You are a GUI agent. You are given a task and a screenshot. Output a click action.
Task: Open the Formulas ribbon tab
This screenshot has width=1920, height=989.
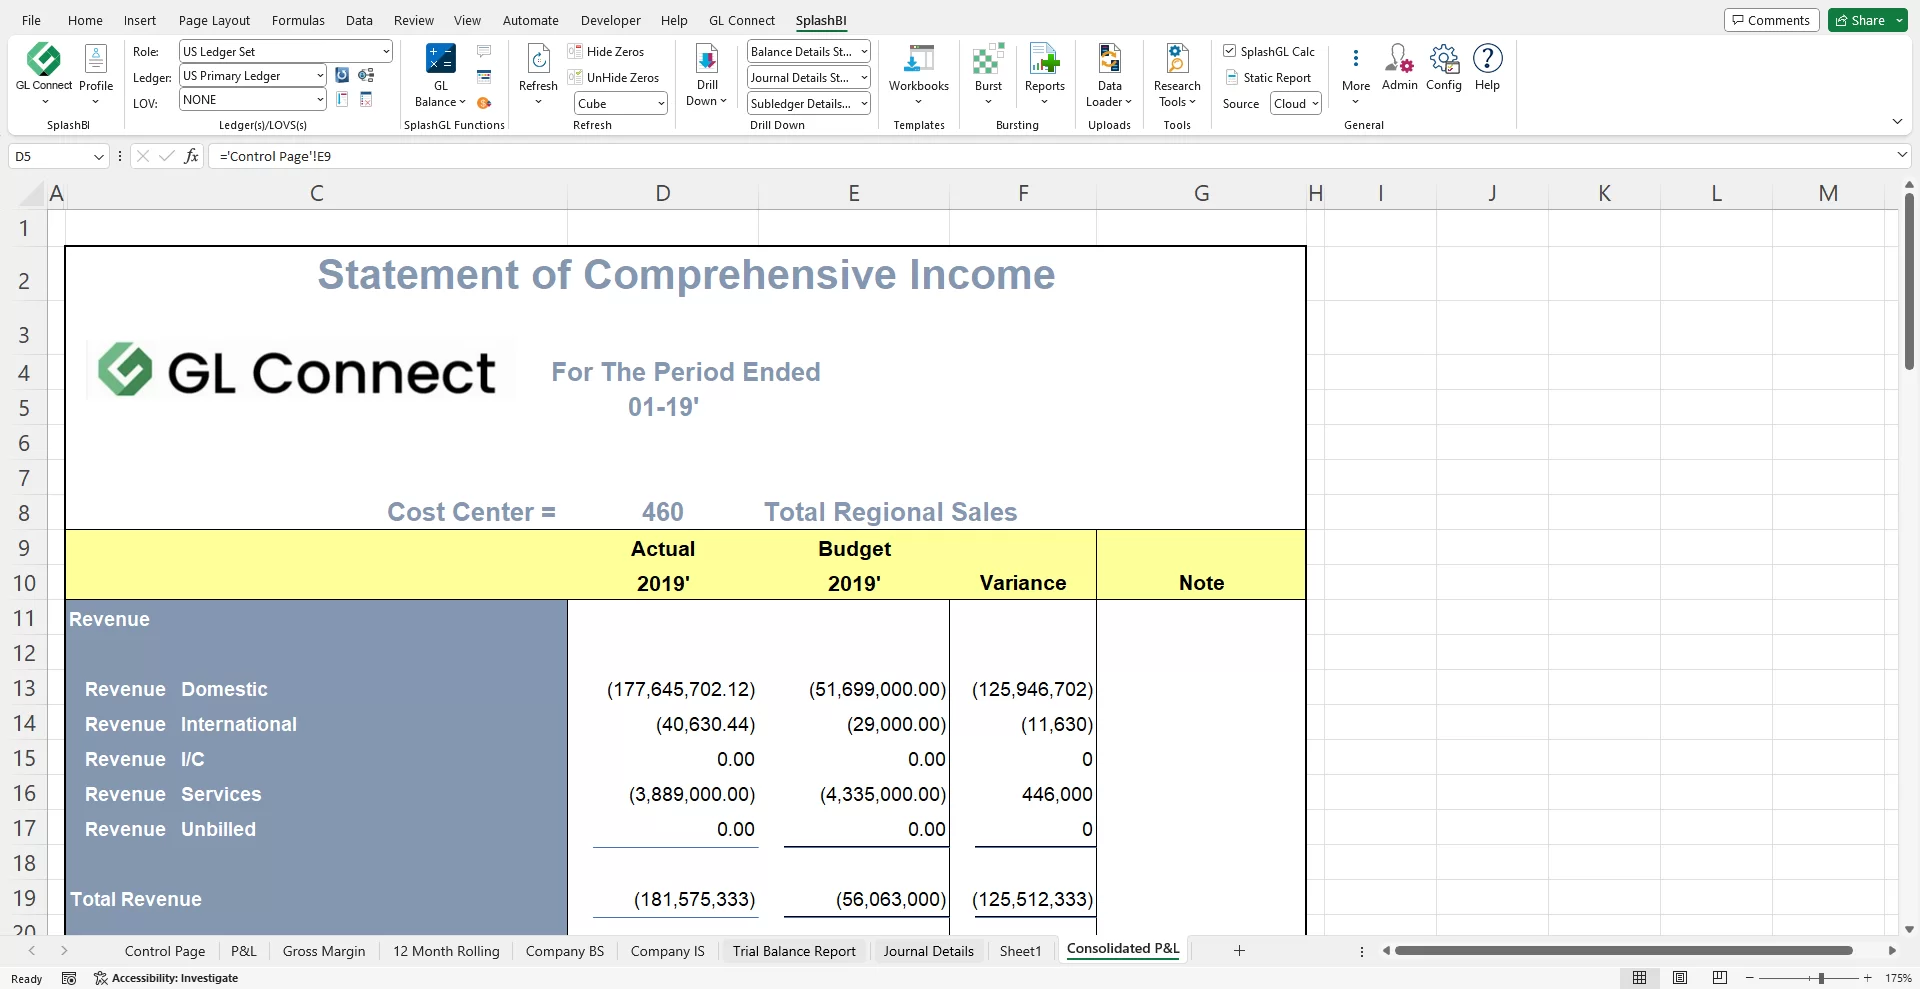[298, 20]
